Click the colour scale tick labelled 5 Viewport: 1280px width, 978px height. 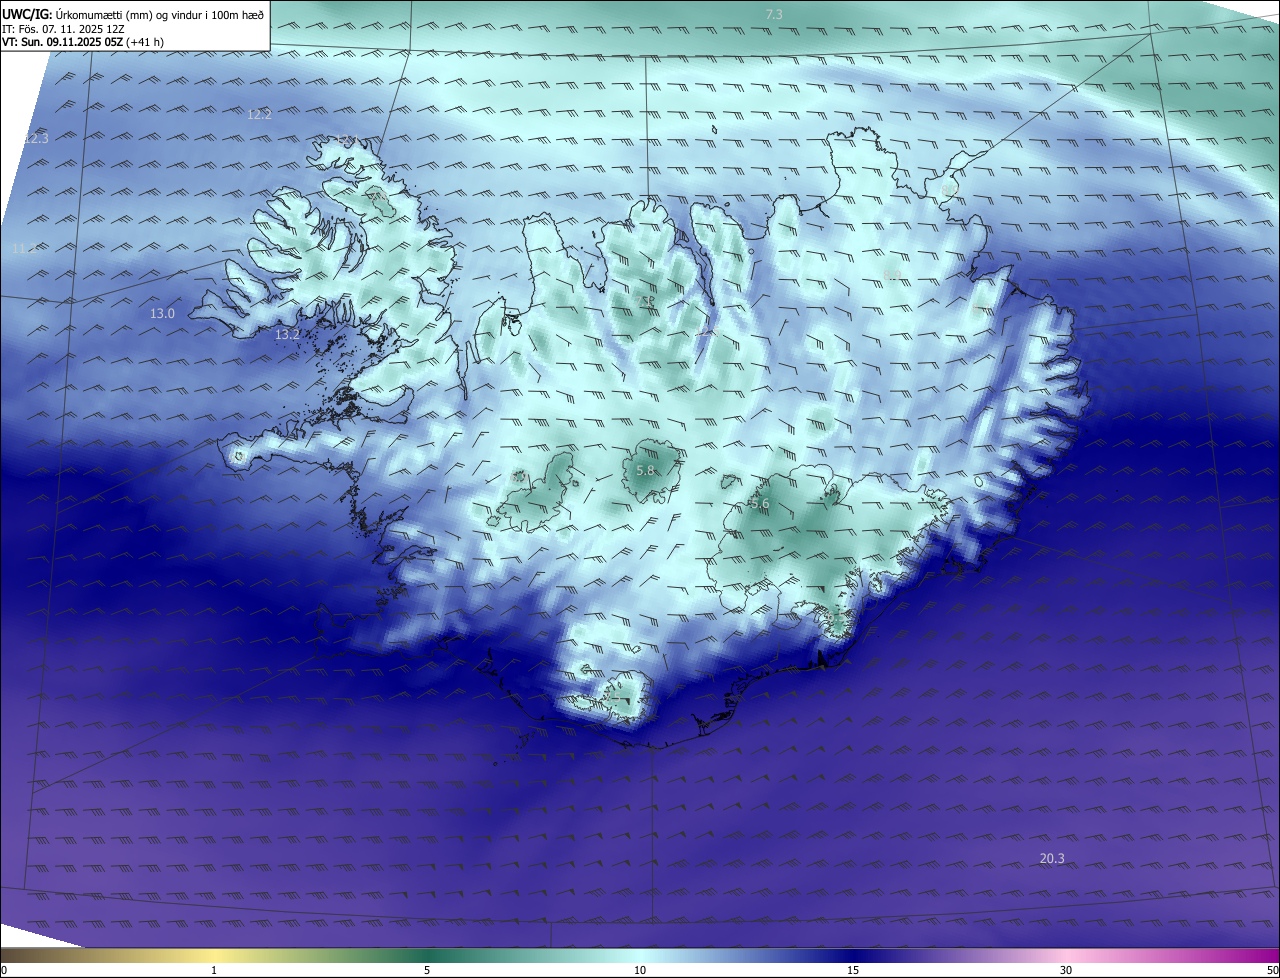pyautogui.click(x=427, y=970)
